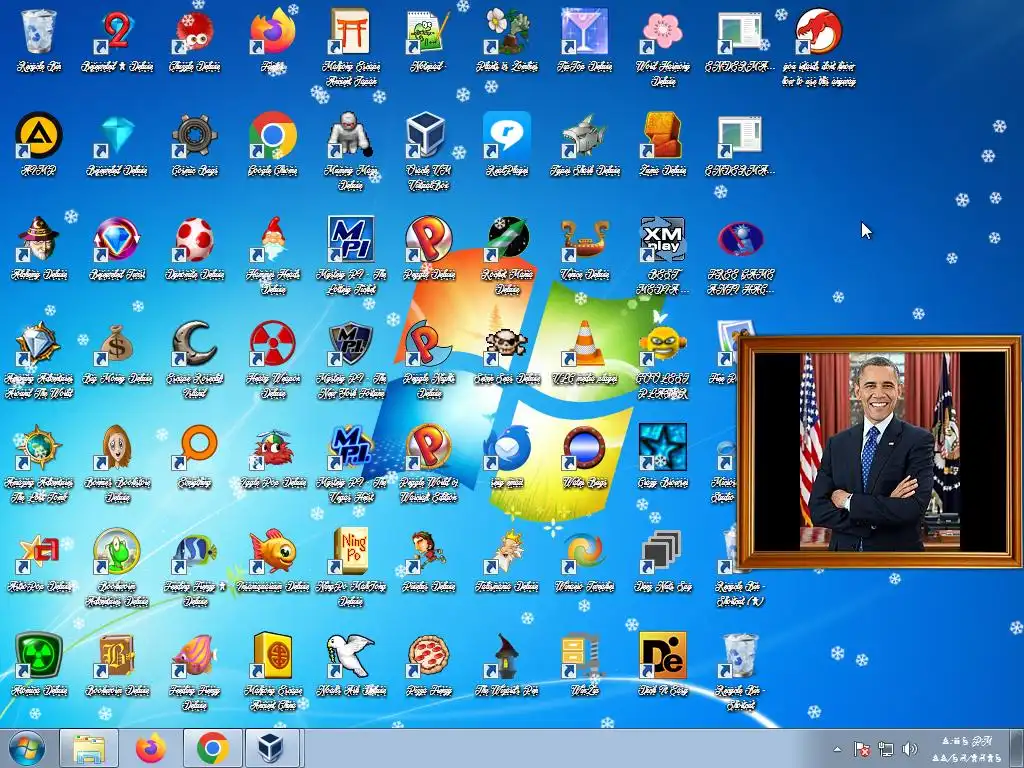Launch AIMP music player shortcut
The height and width of the screenshot is (768, 1024).
(39, 135)
